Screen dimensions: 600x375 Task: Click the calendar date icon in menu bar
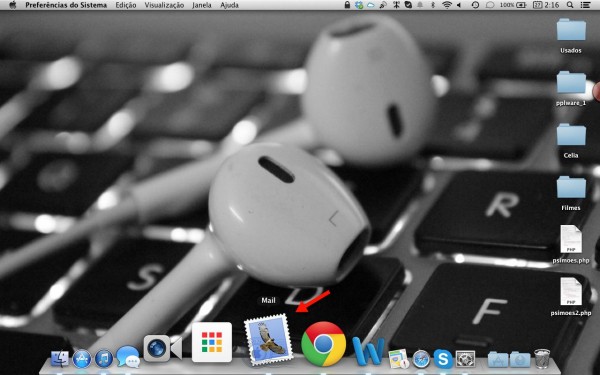point(537,5)
